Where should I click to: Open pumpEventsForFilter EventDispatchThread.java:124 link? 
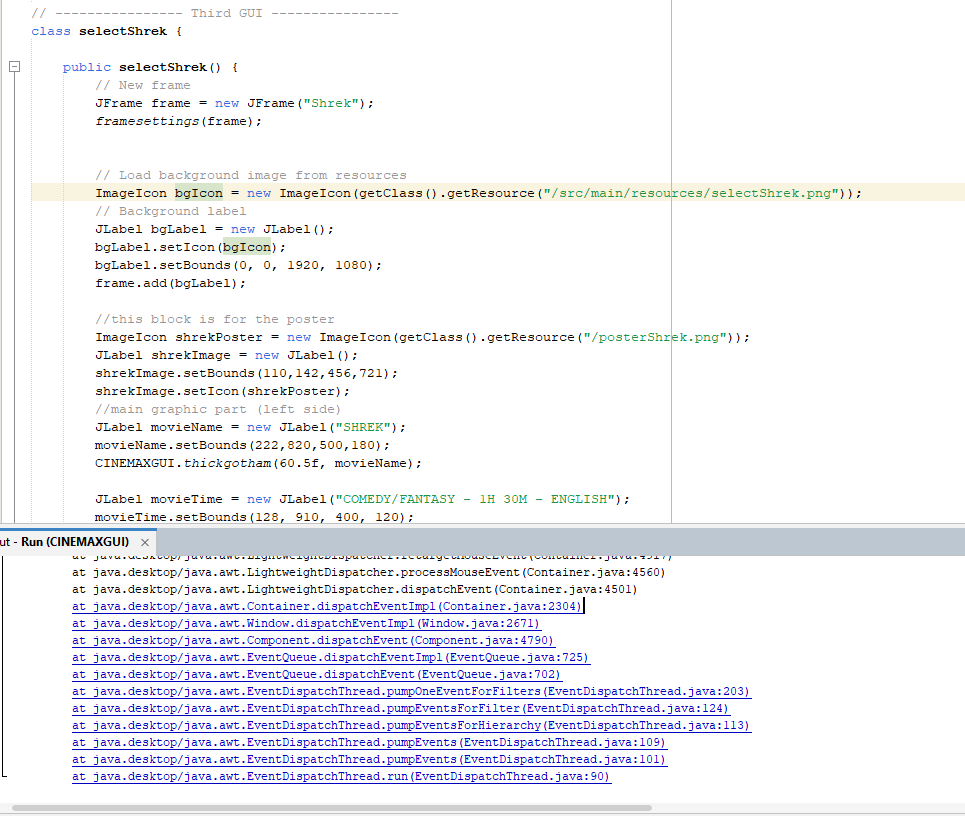click(401, 708)
